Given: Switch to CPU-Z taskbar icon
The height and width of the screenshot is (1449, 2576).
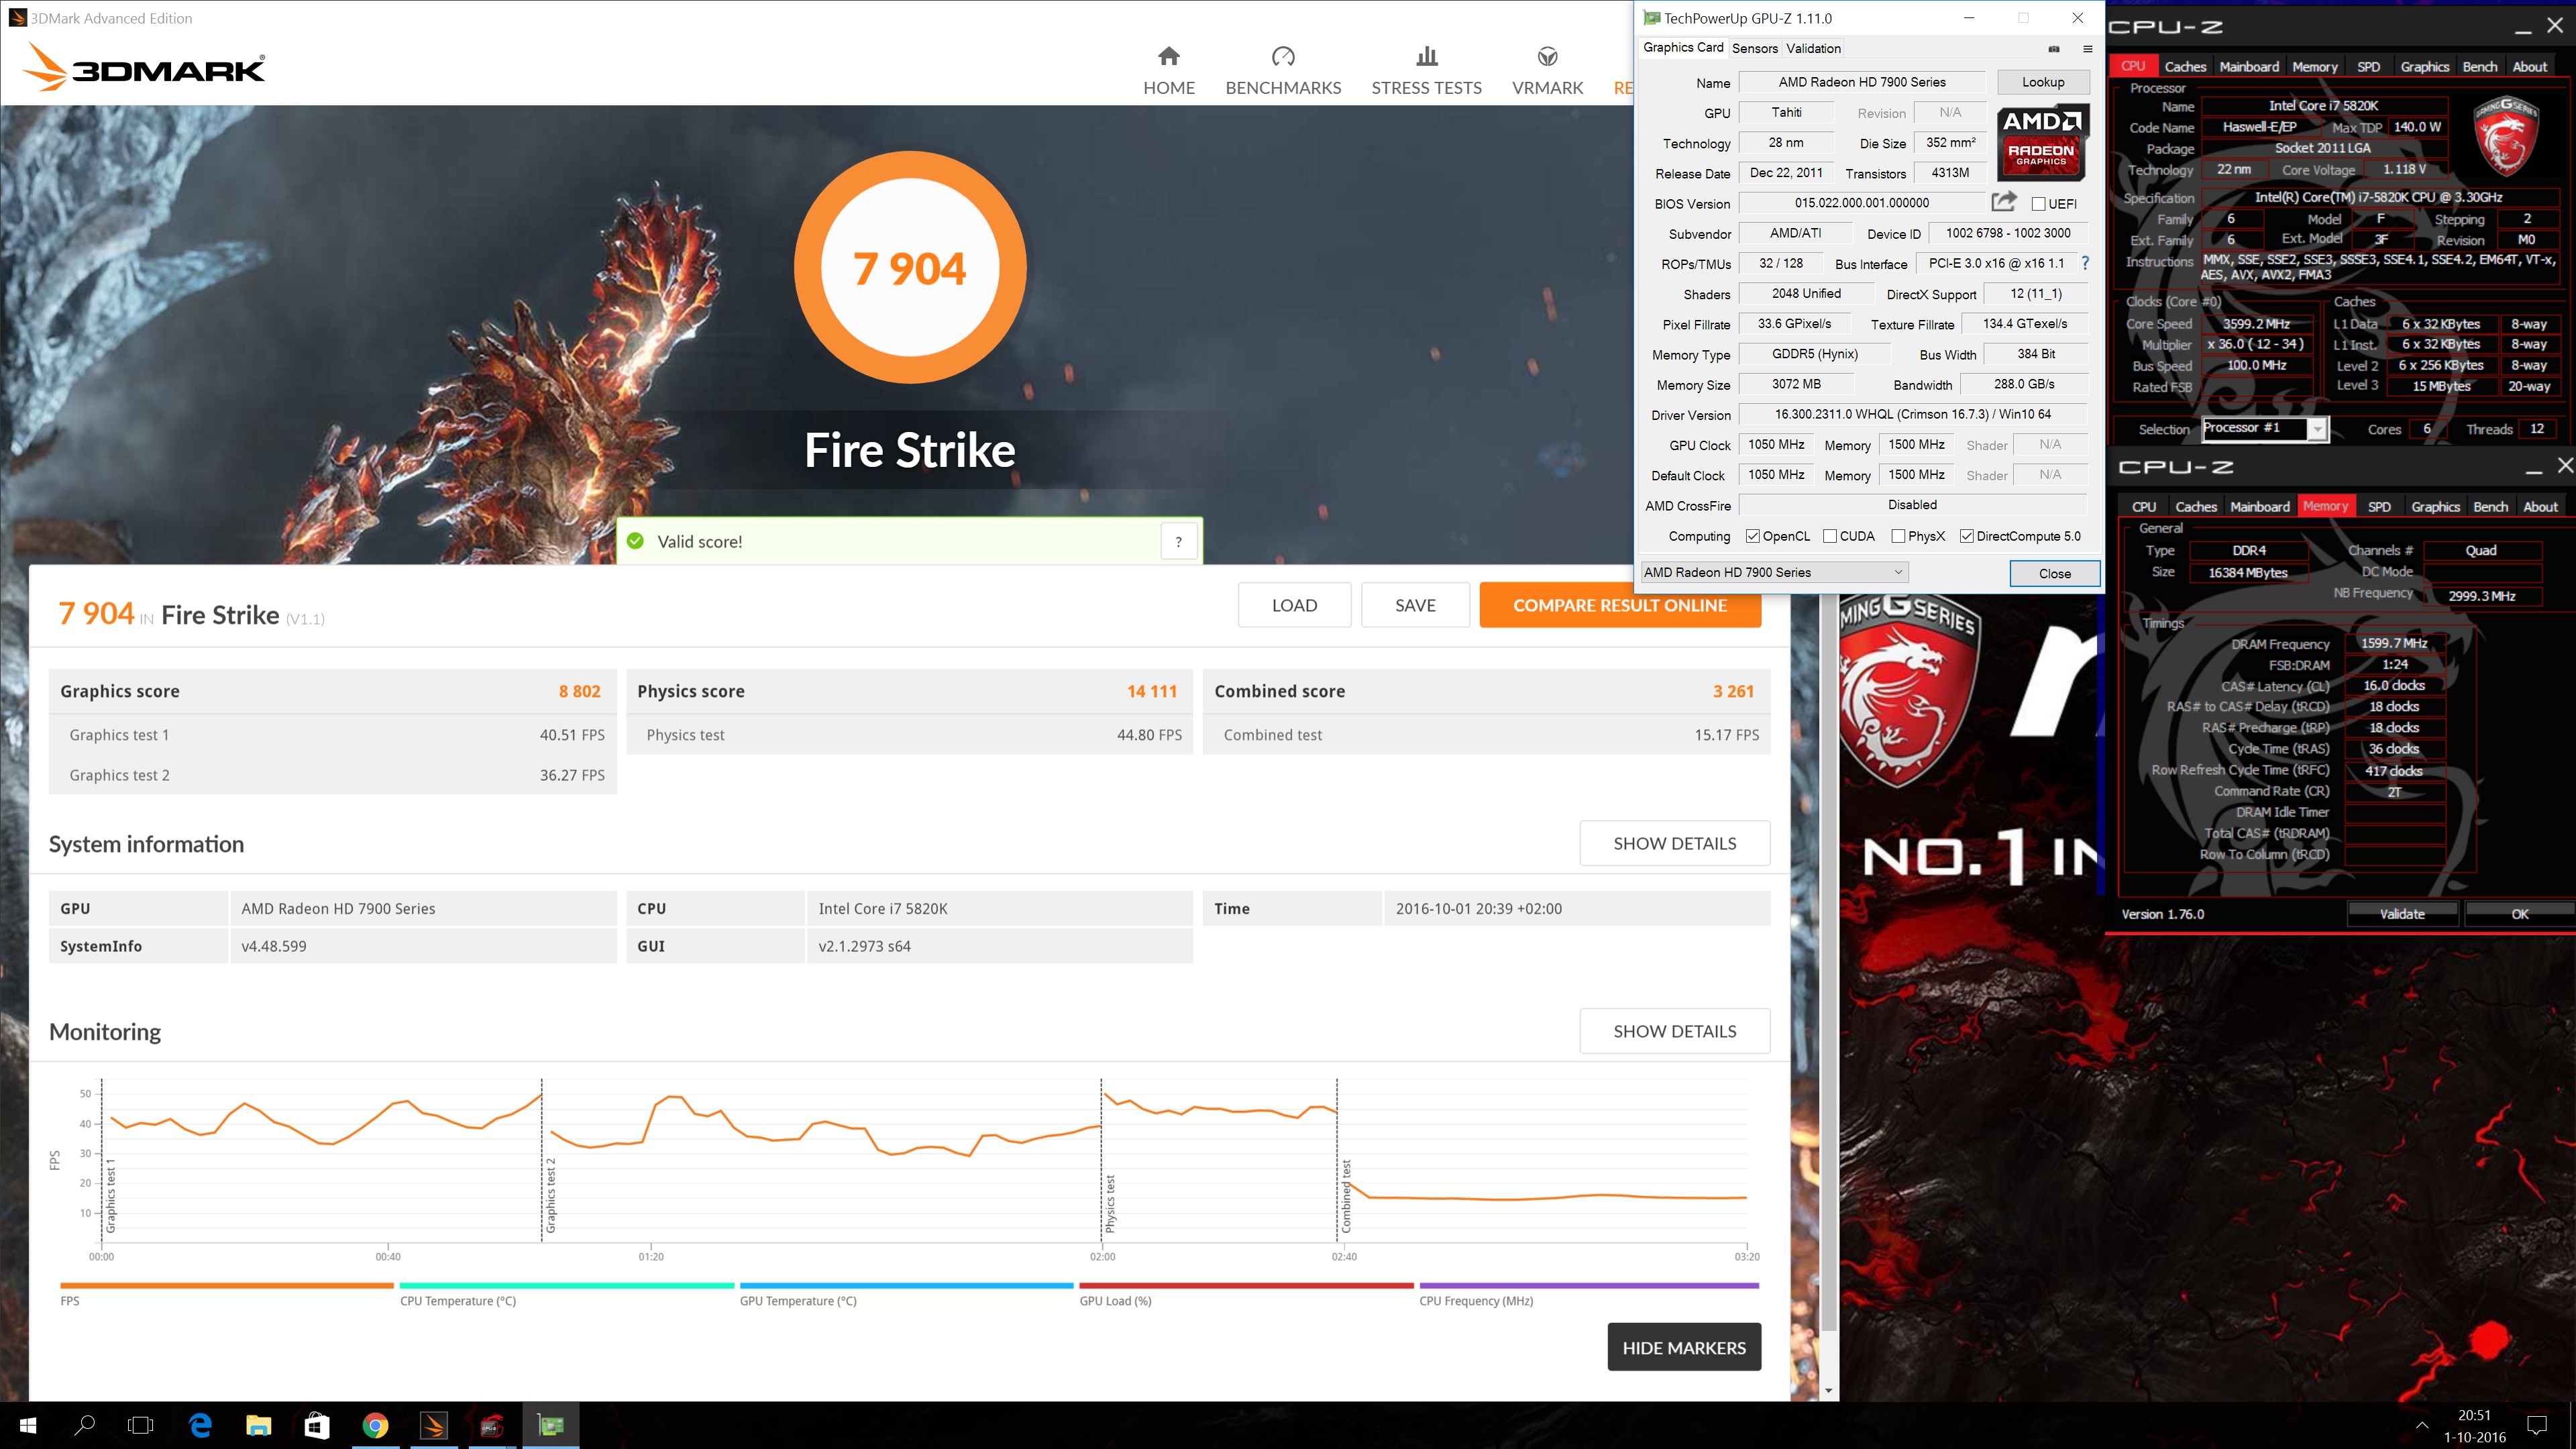Looking at the screenshot, I should coord(491,1425).
